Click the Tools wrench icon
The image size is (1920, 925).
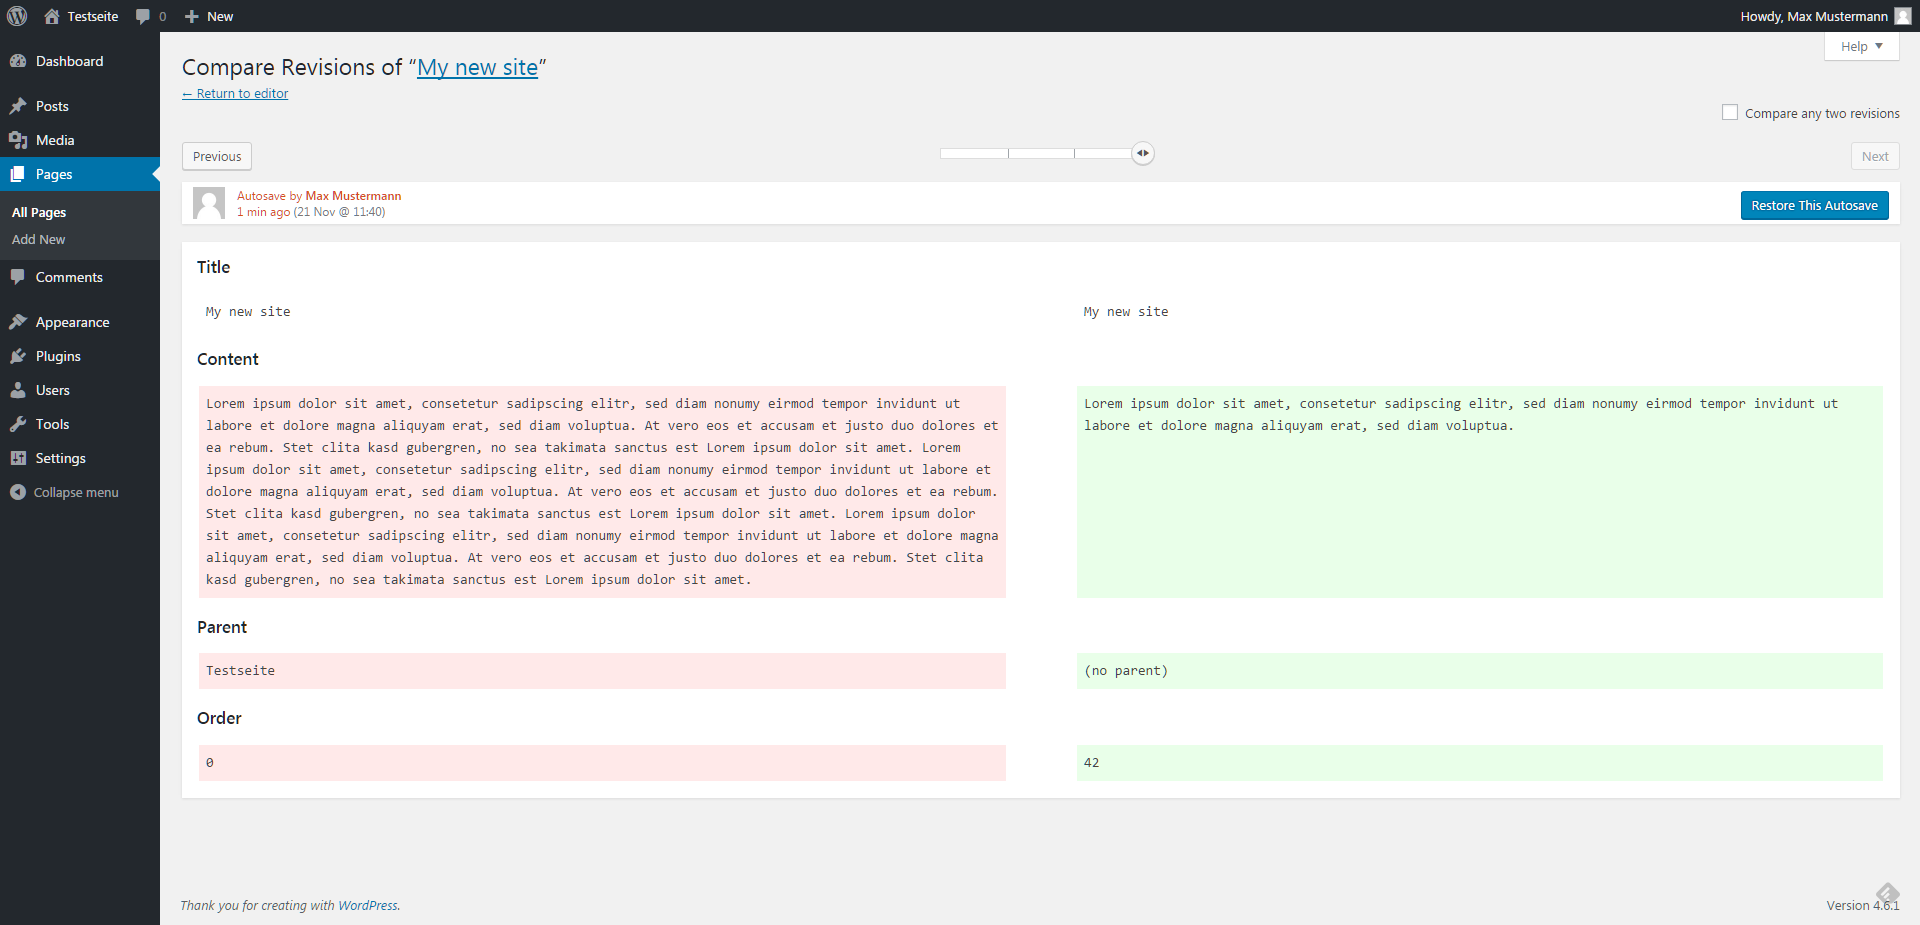click(x=18, y=424)
